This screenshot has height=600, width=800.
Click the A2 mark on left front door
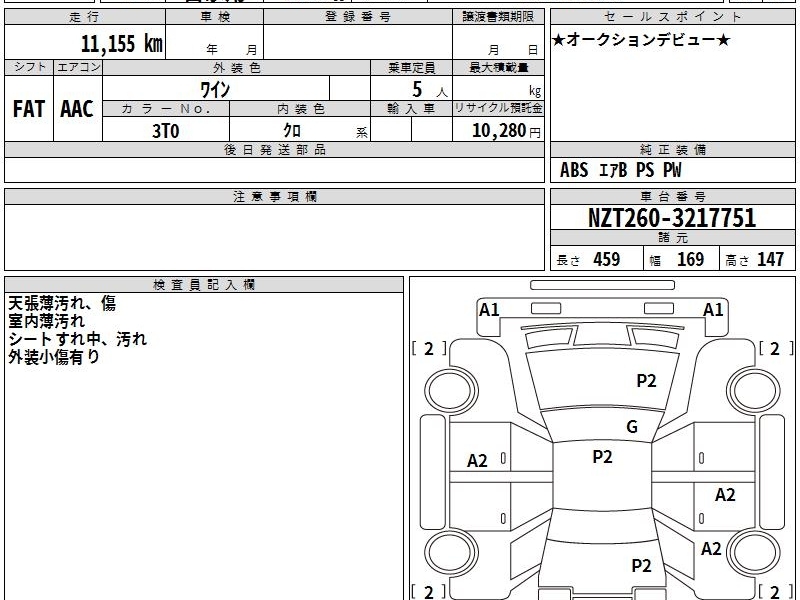[478, 461]
